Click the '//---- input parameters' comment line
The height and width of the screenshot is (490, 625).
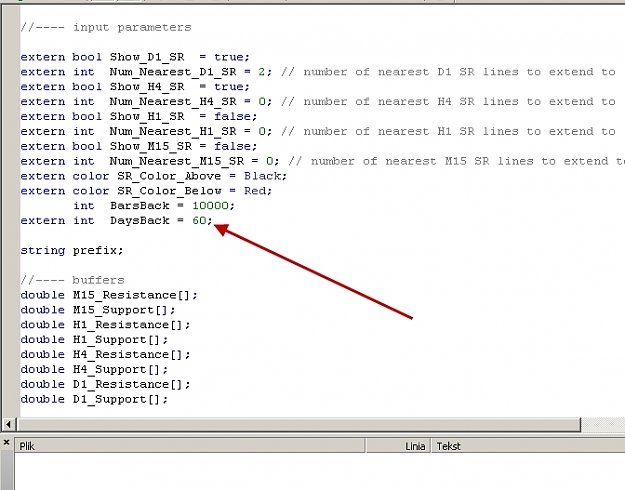pos(106,28)
